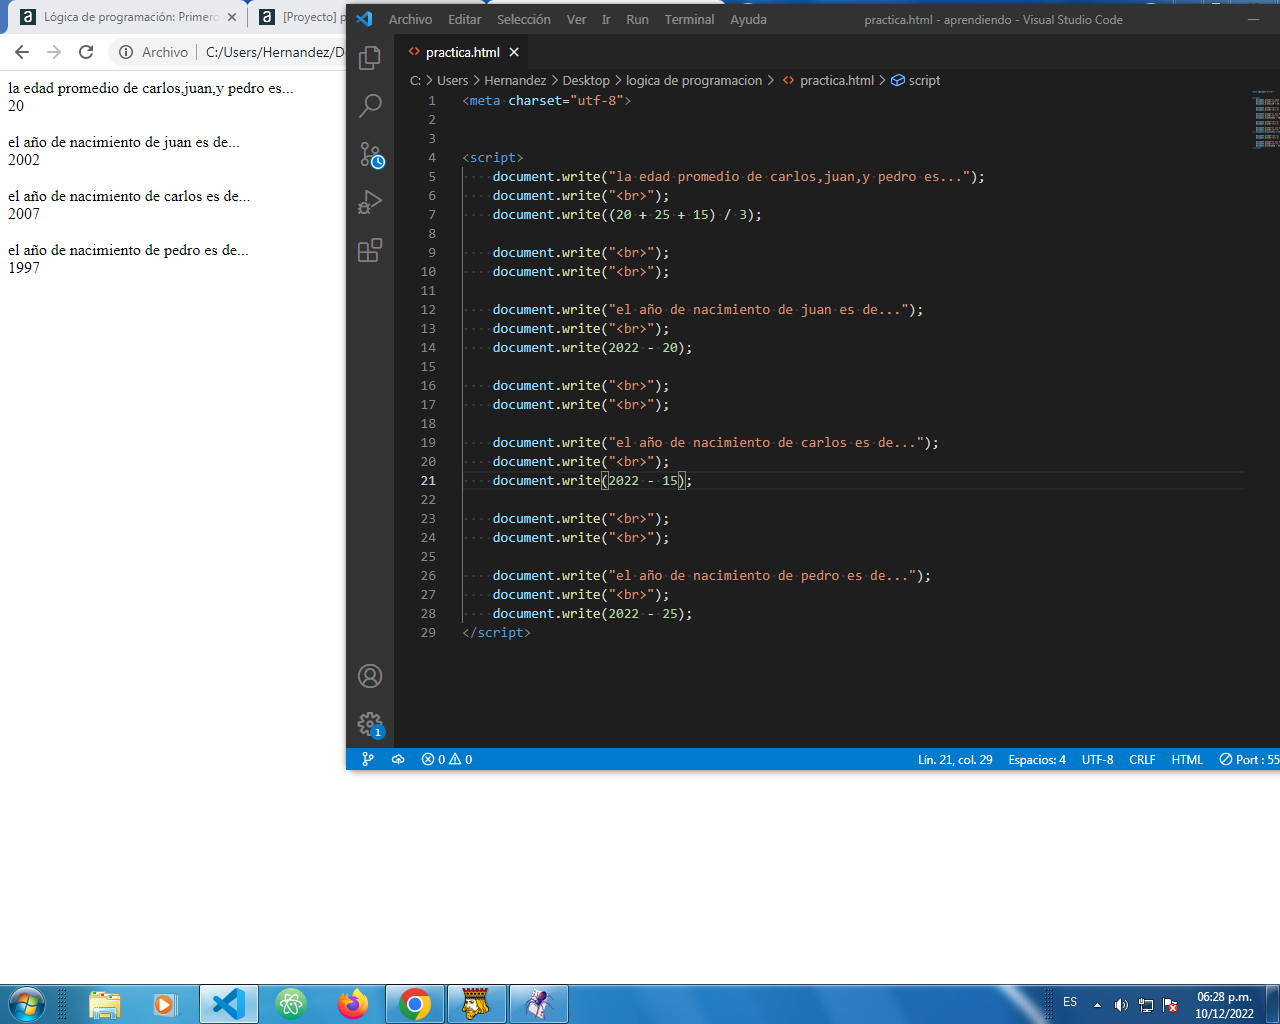The height and width of the screenshot is (1024, 1280).
Task: Click the HTML language mode item
Action: point(1187,759)
